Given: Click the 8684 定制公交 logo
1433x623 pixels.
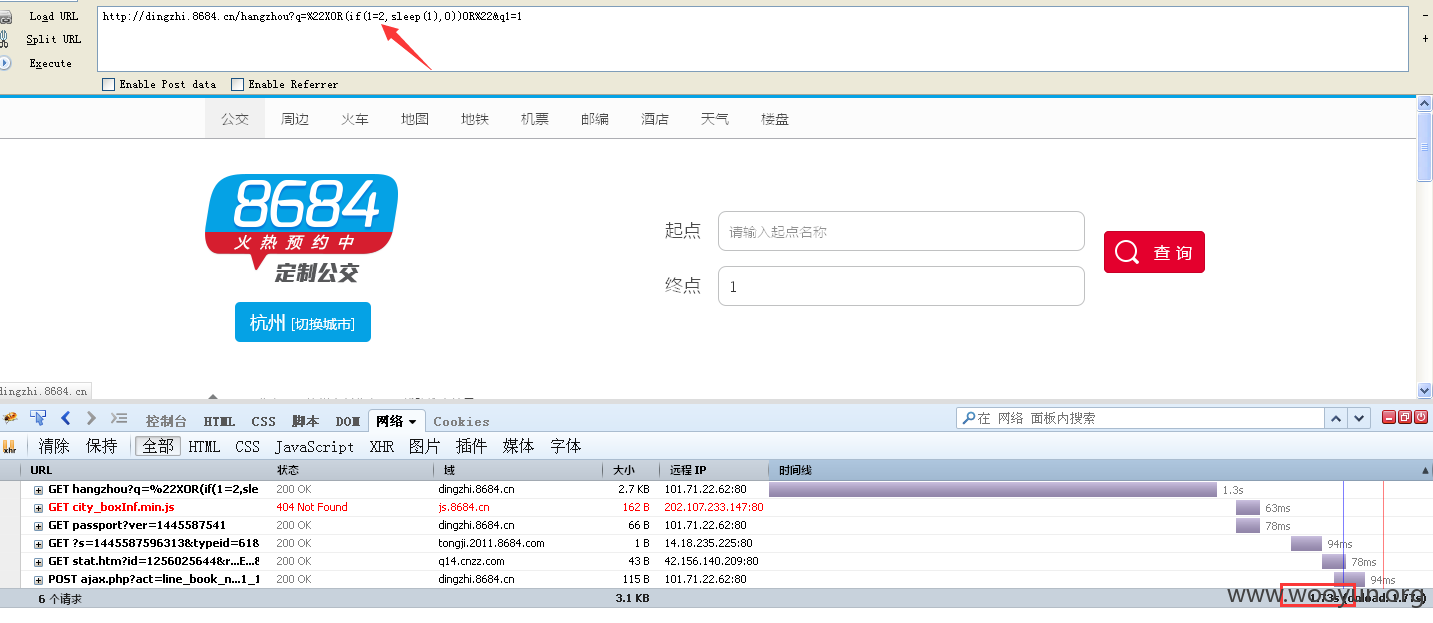Looking at the screenshot, I should coord(301,228).
